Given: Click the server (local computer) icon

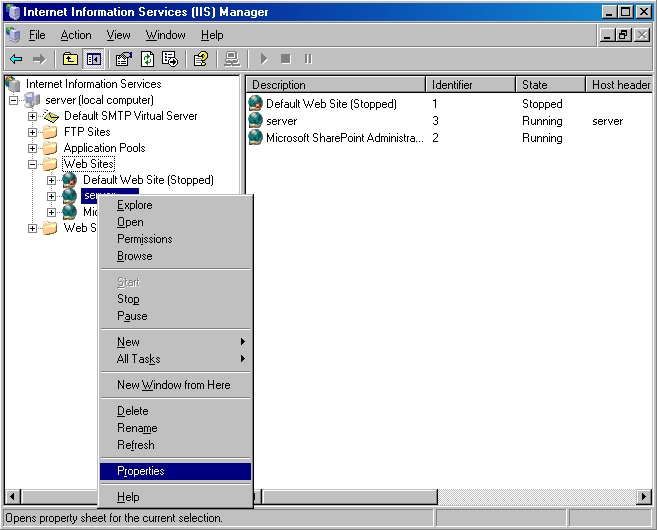Looking at the screenshot, I should (x=32, y=100).
